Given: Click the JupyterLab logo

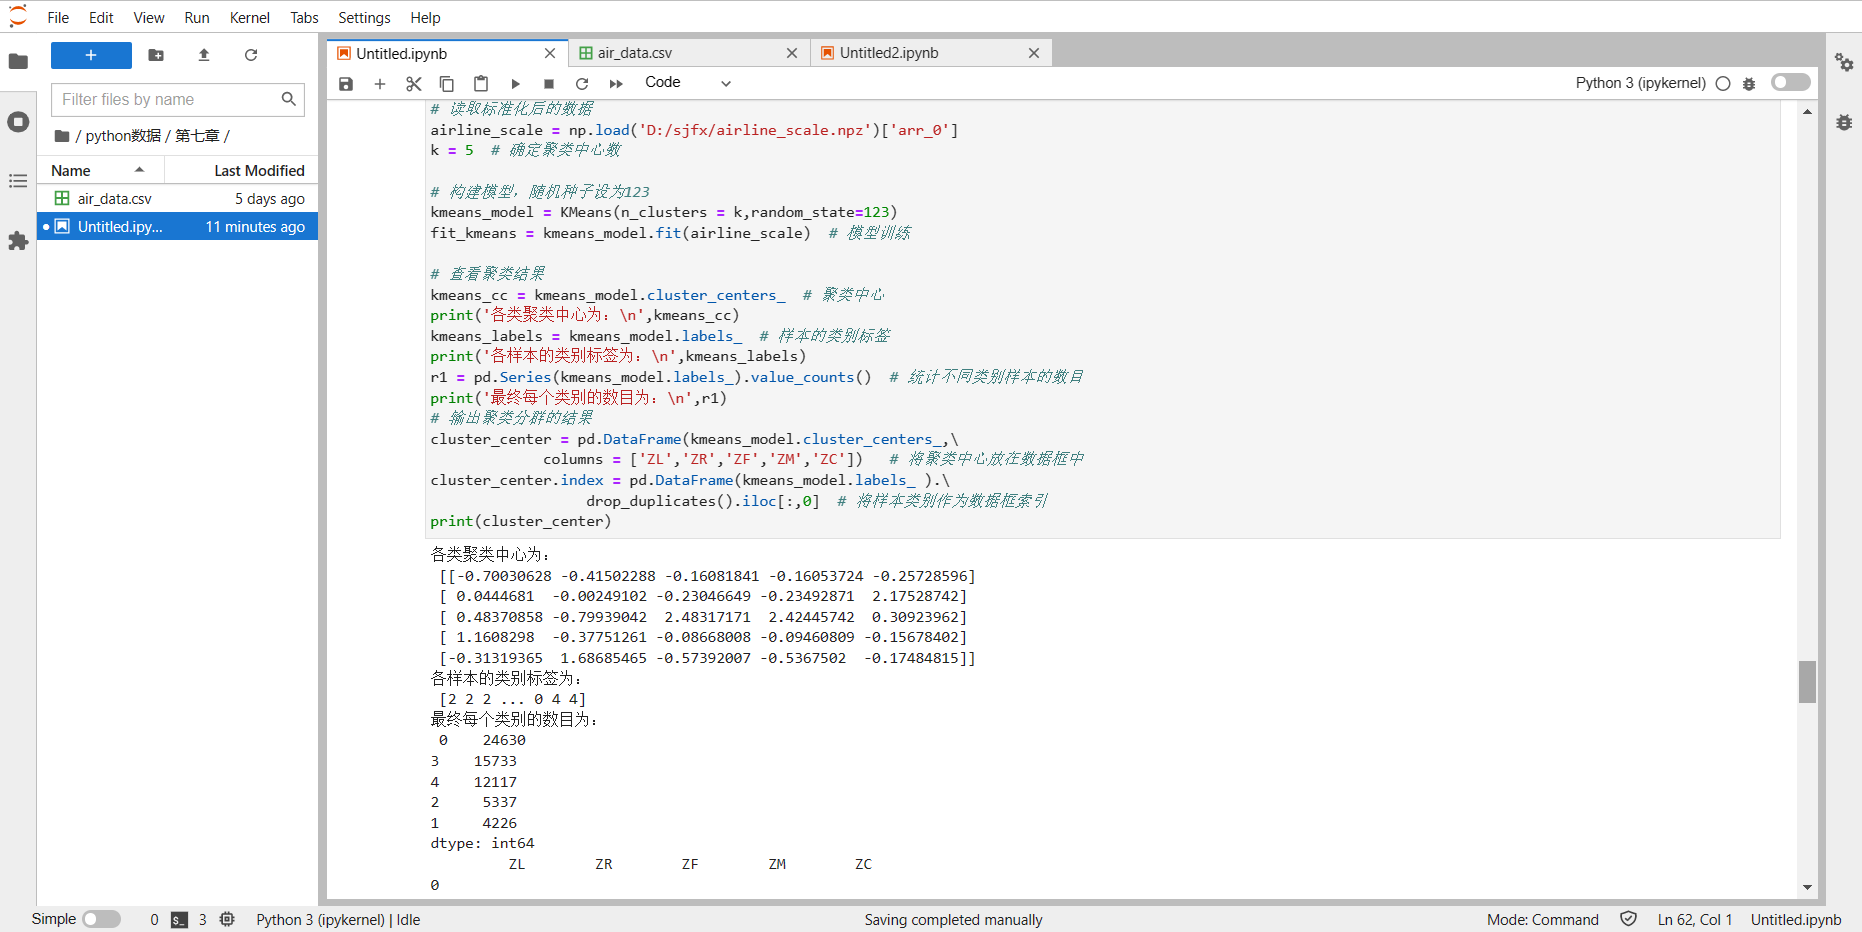Looking at the screenshot, I should (18, 16).
